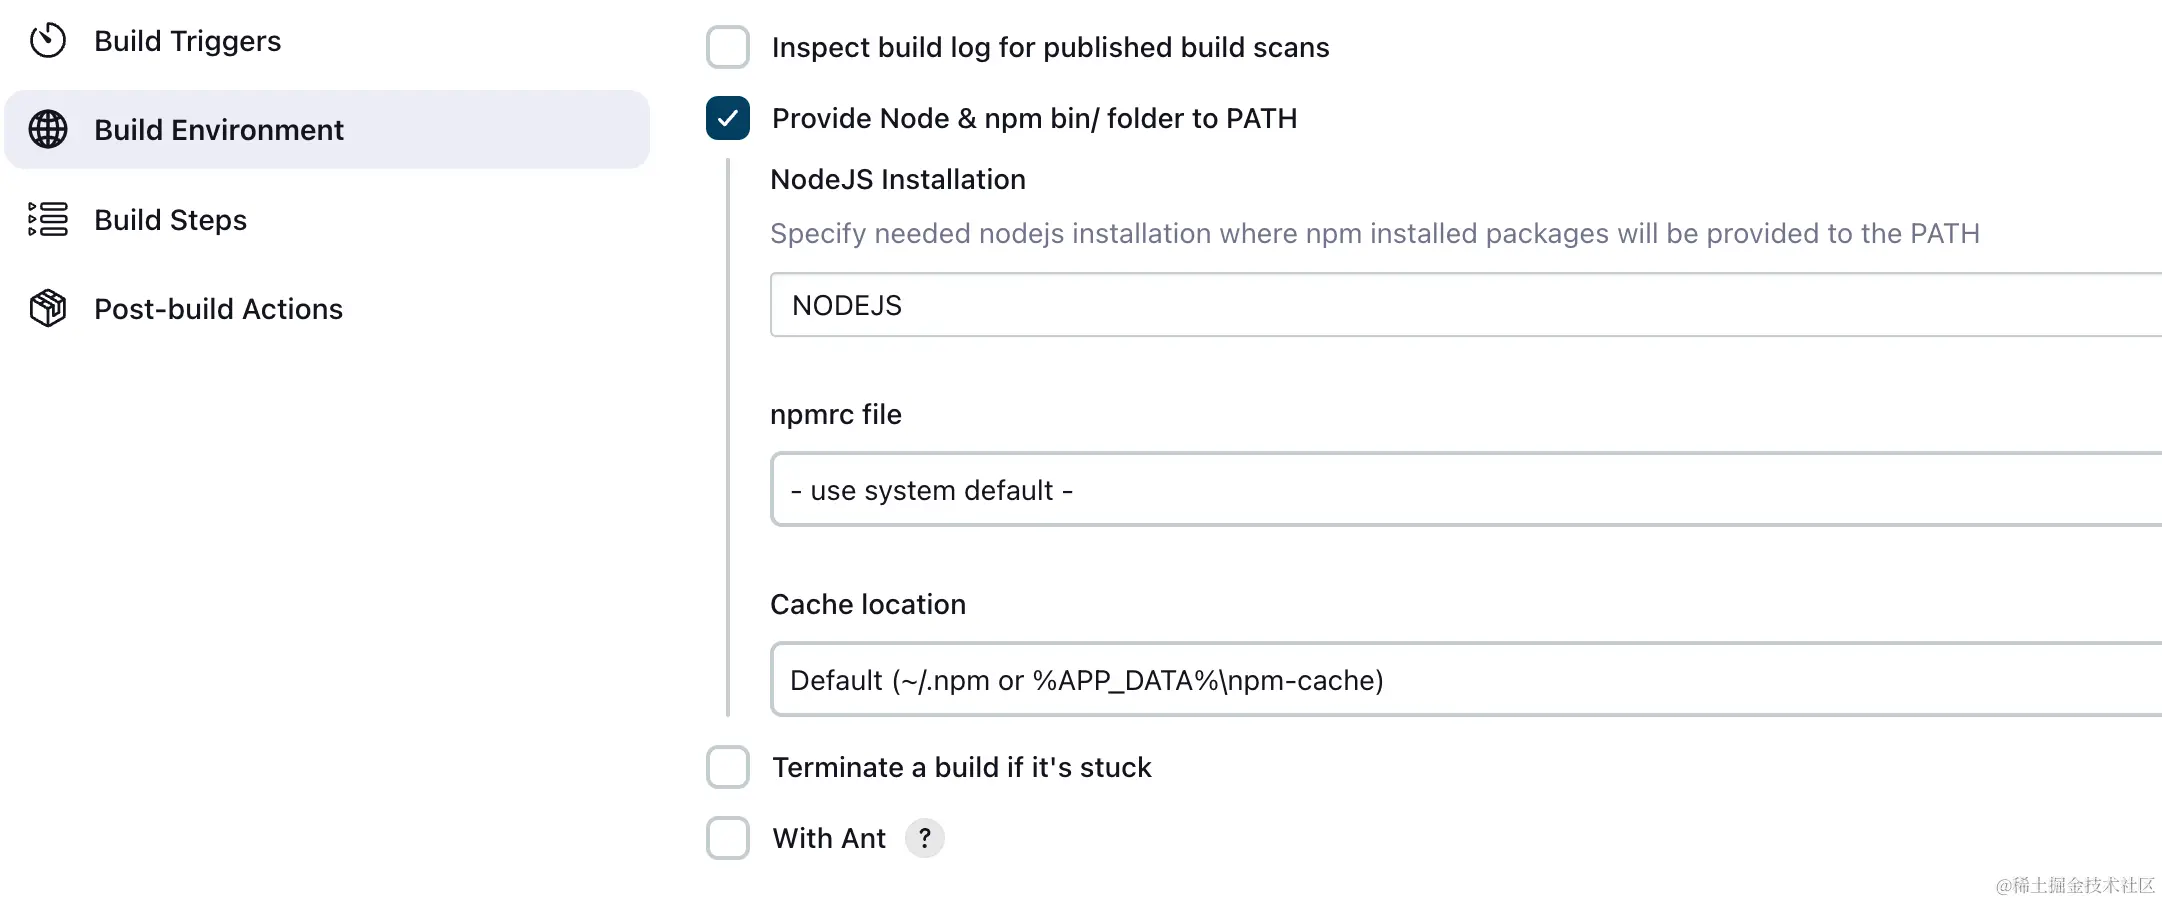The width and height of the screenshot is (2162, 902).
Task: Click the Provide Node & npm label text
Action: [x=1034, y=118]
